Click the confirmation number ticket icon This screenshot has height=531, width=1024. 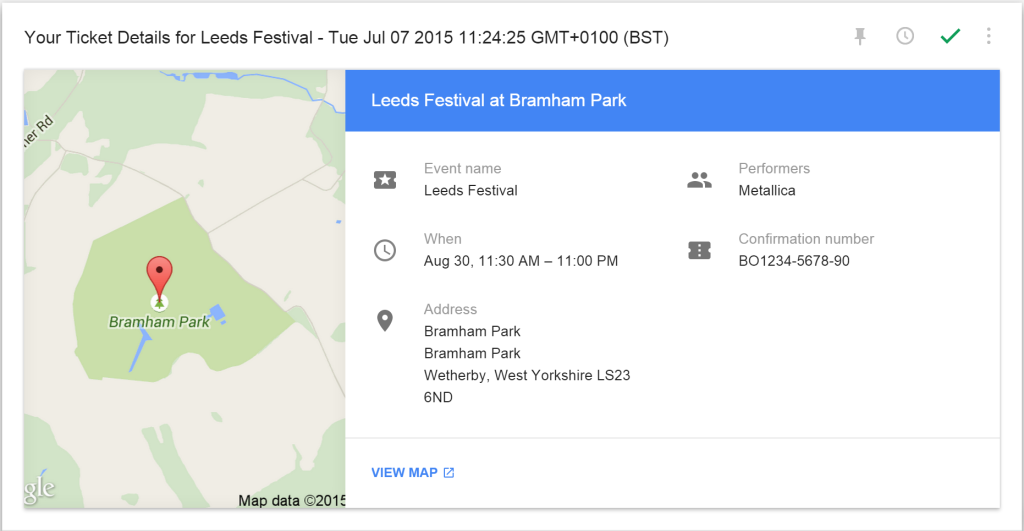(x=699, y=251)
